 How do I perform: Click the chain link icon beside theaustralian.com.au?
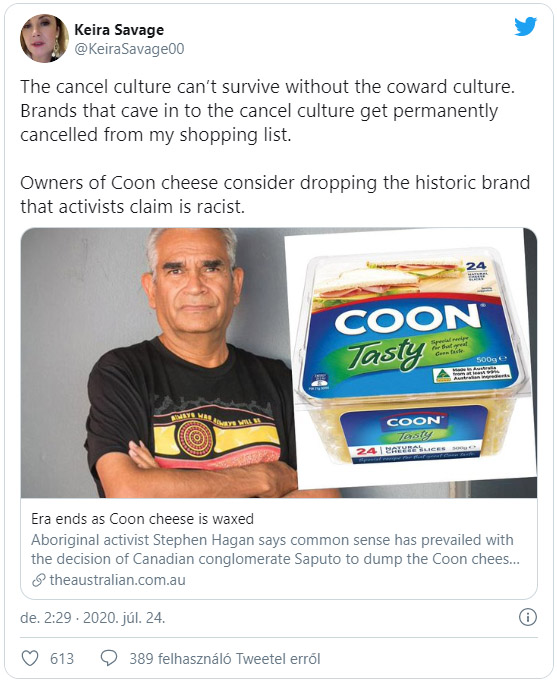pos(39,580)
